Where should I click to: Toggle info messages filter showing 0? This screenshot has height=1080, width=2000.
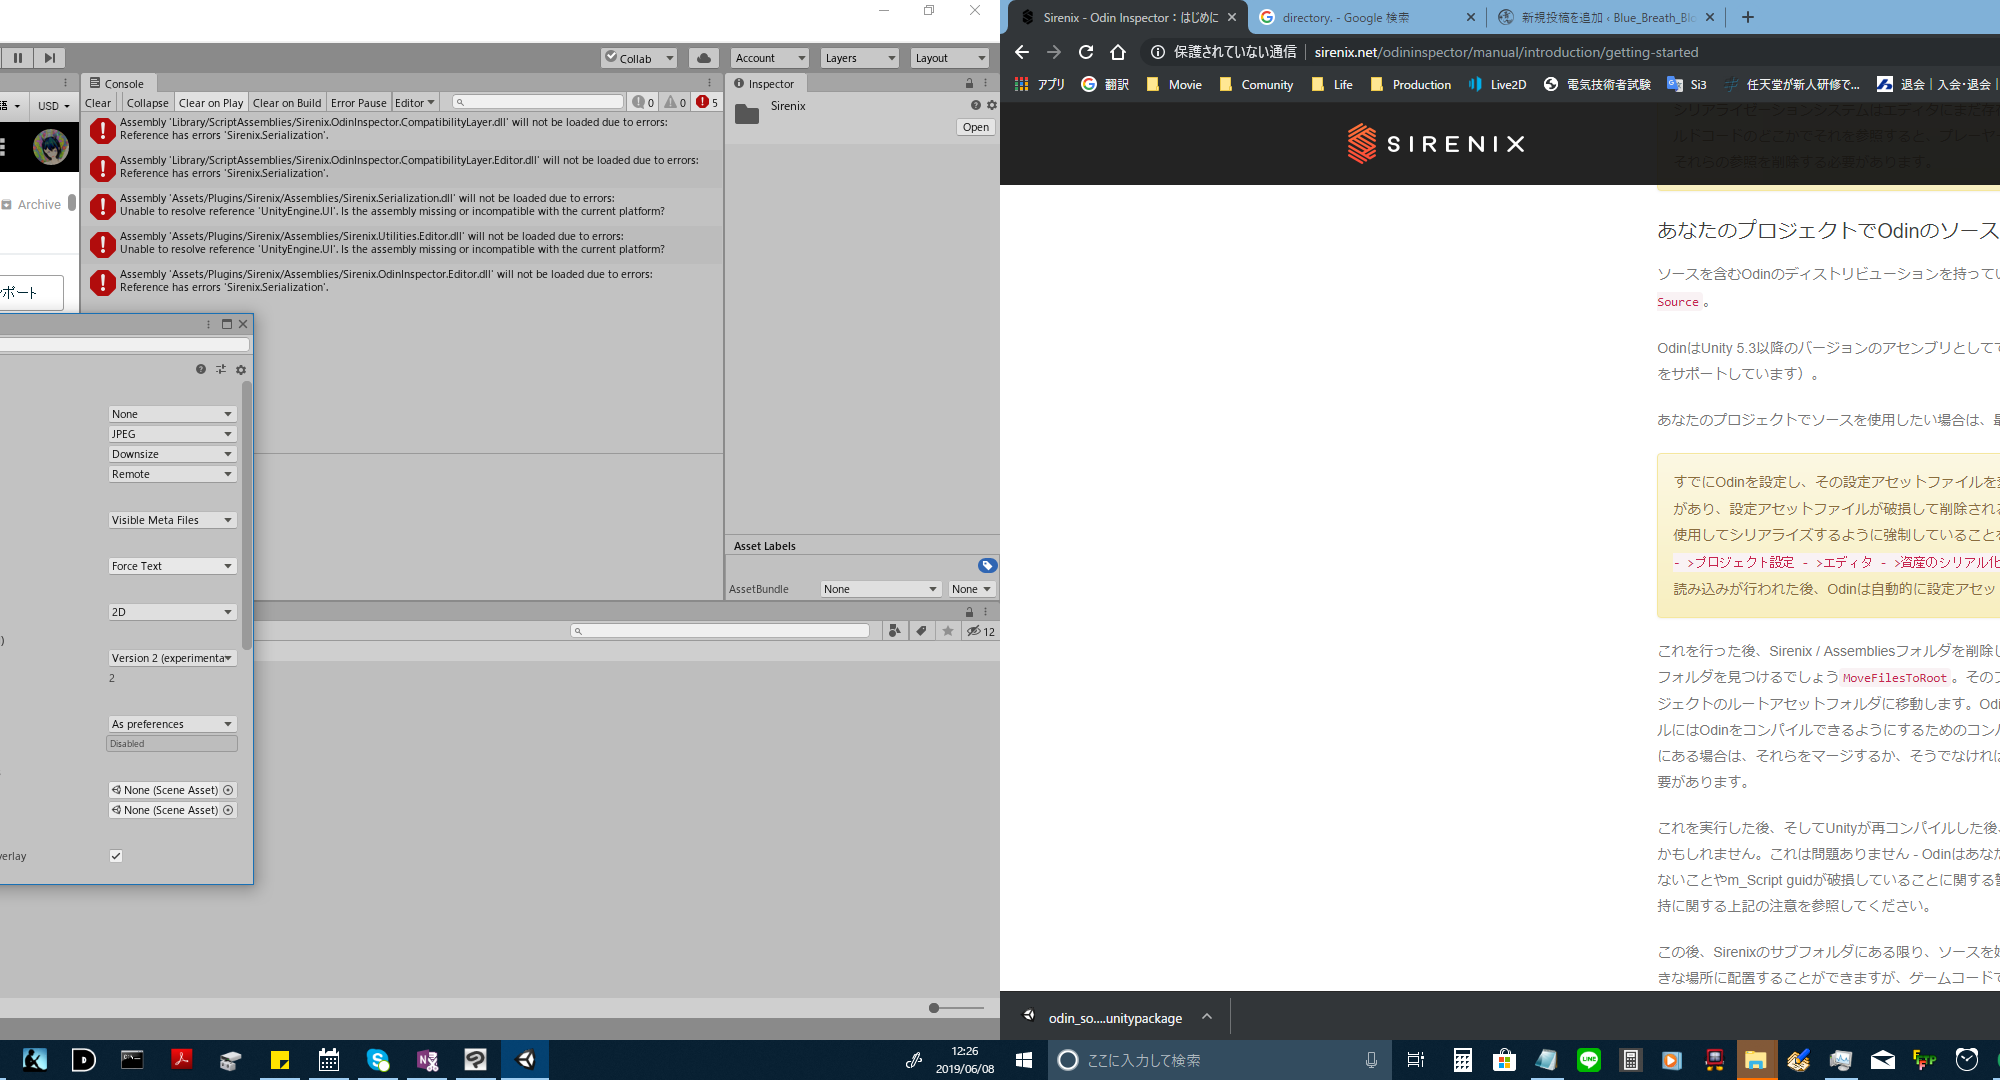(643, 102)
